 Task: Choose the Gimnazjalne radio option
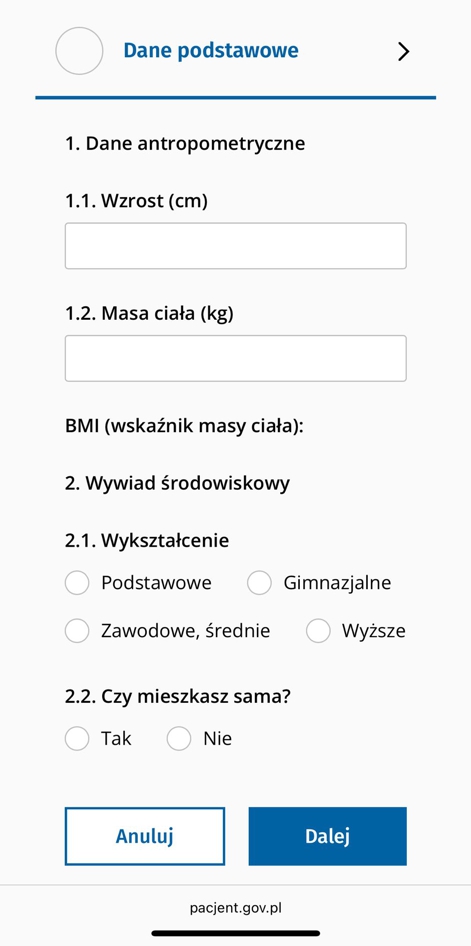[259, 583]
